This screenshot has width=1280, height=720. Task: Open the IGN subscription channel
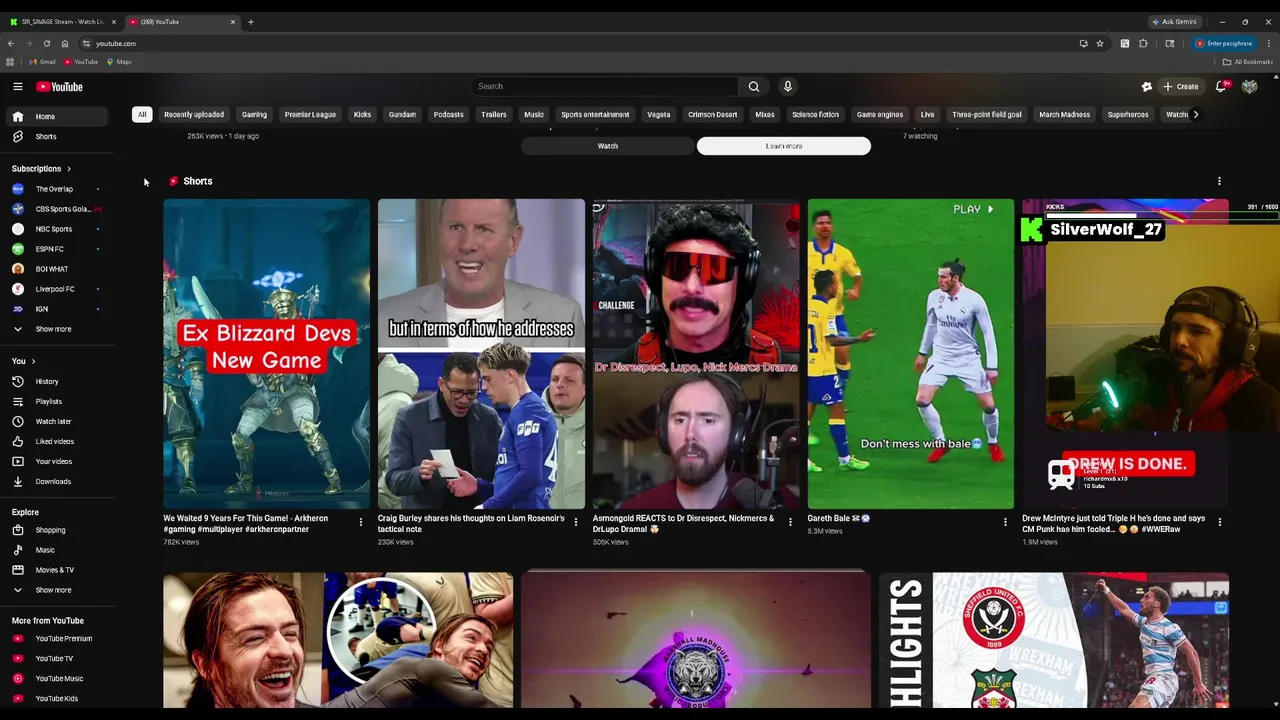coord(58,309)
